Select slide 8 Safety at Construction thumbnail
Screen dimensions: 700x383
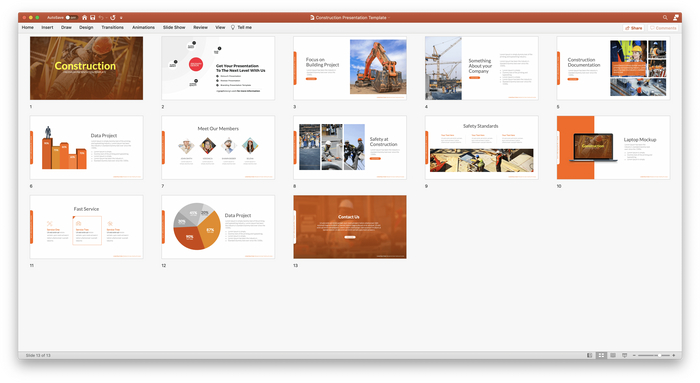(x=350, y=148)
